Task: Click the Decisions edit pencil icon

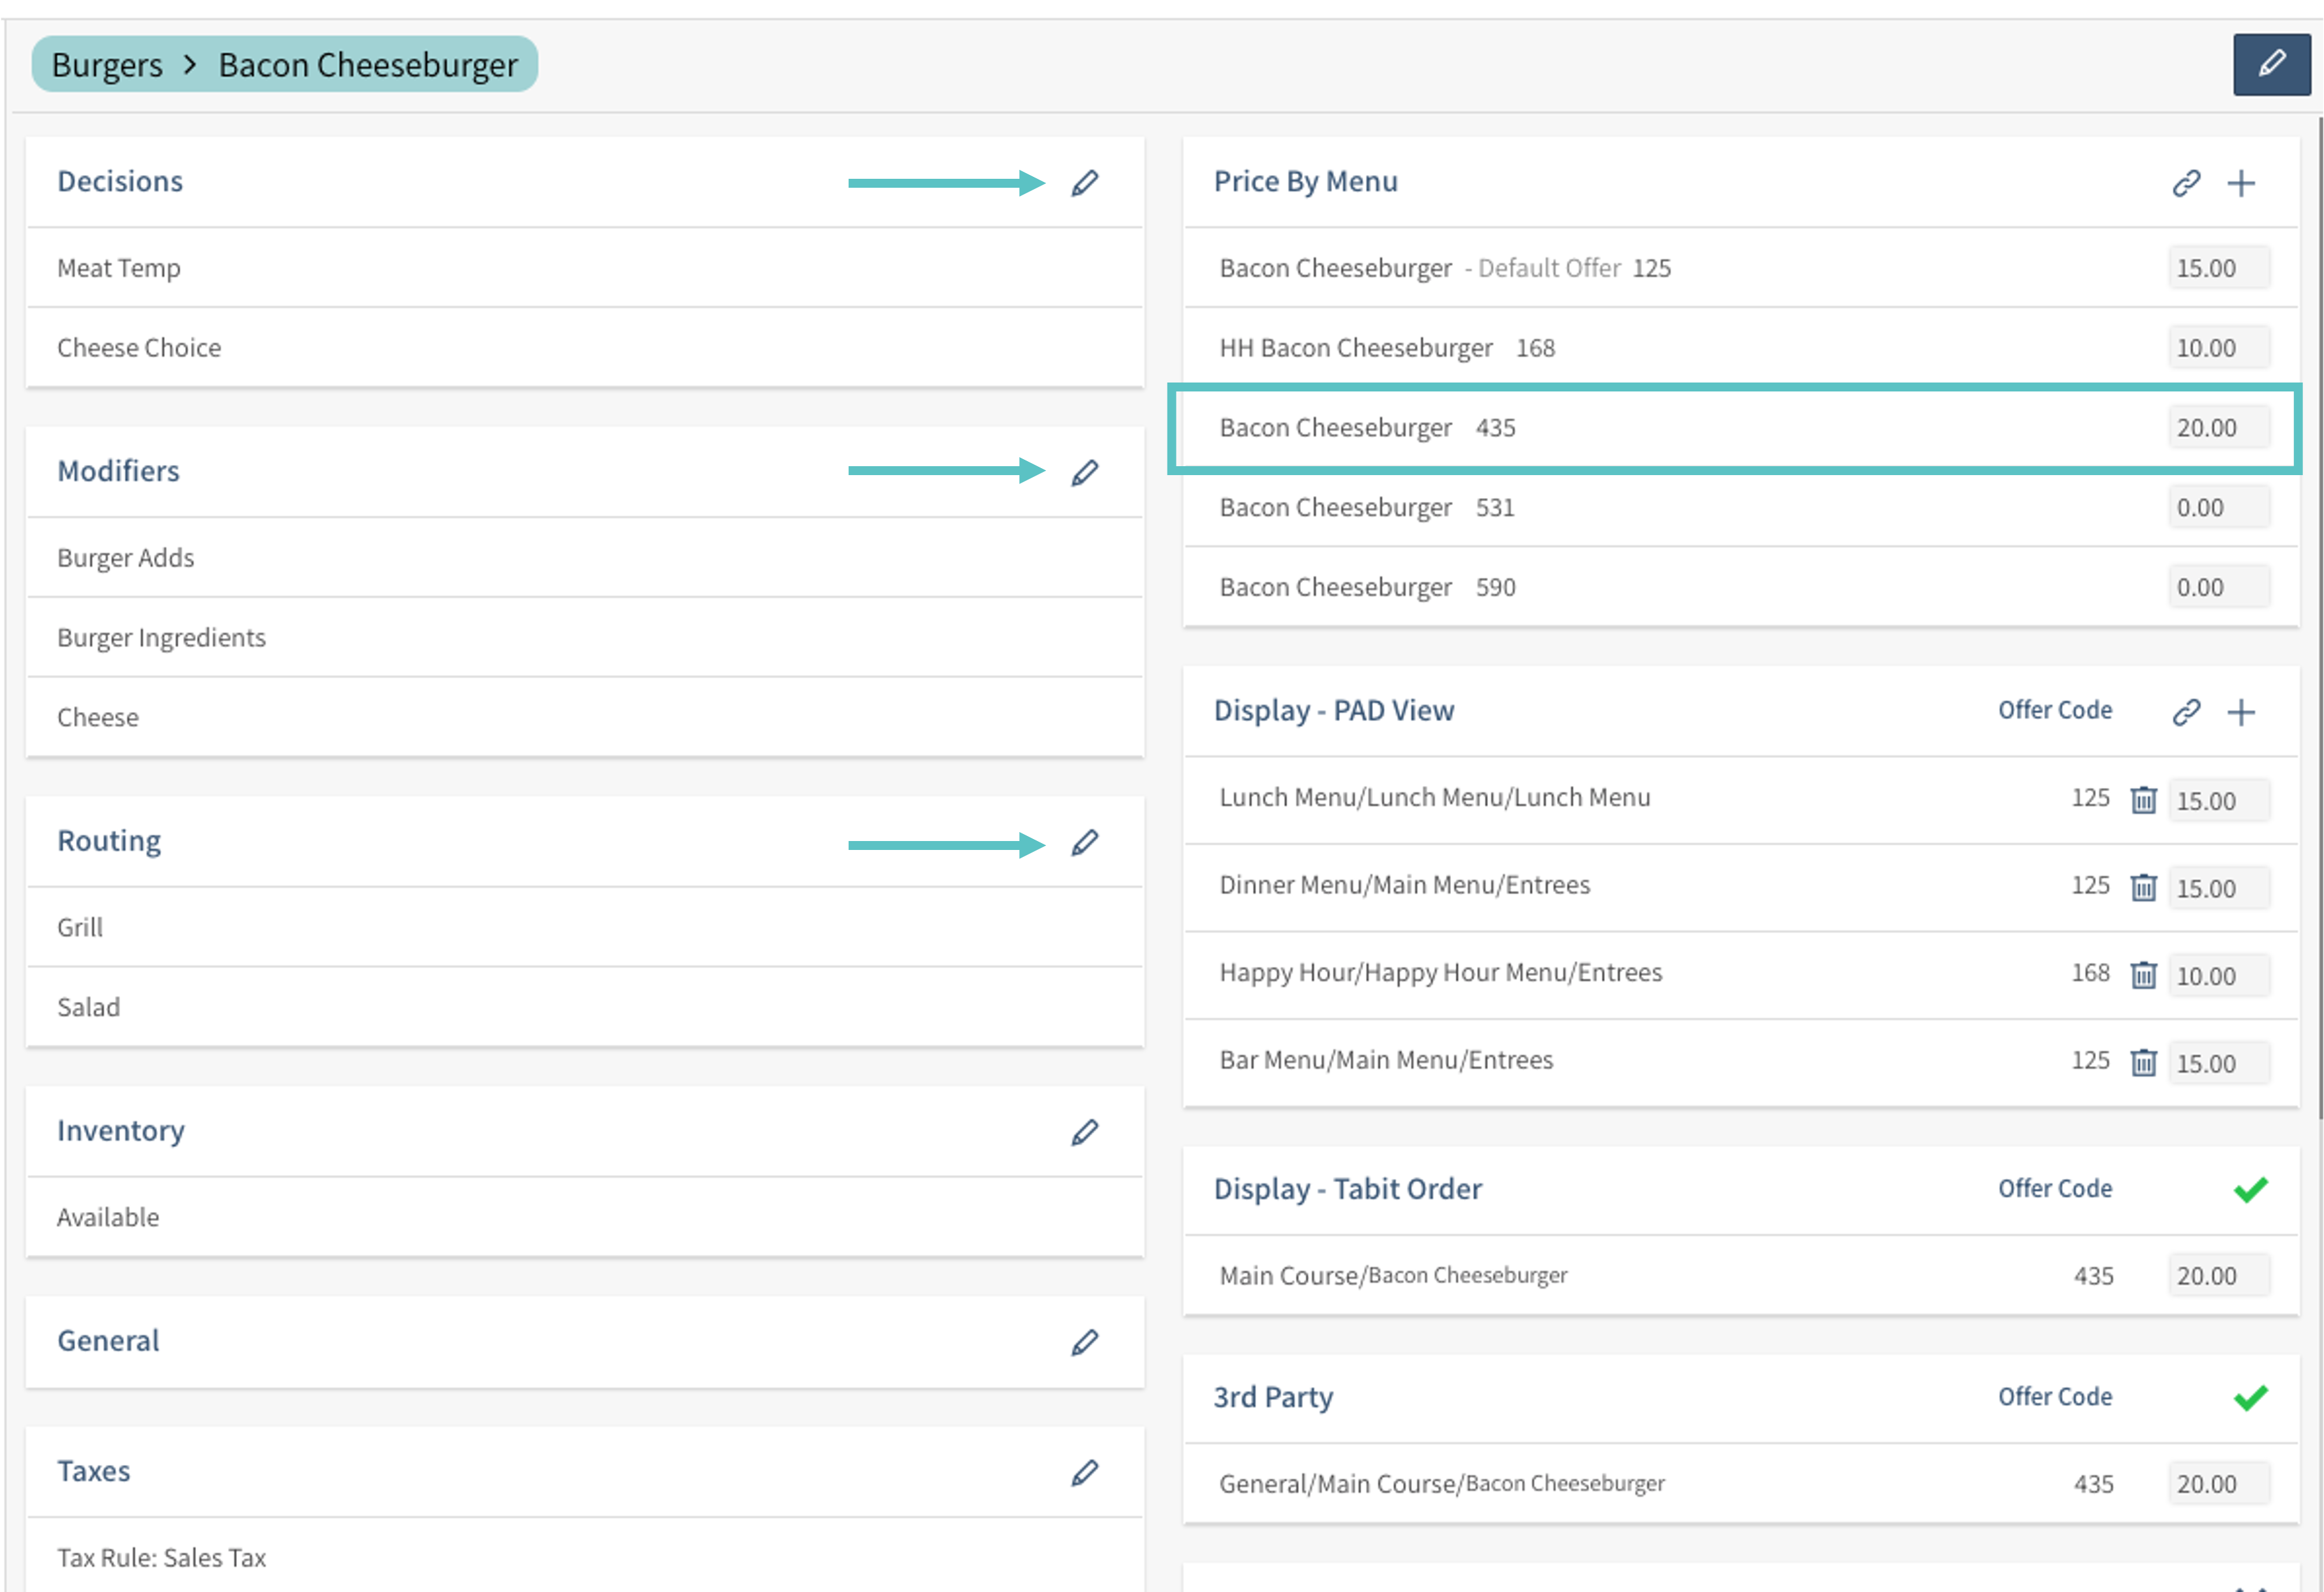Action: 1085,183
